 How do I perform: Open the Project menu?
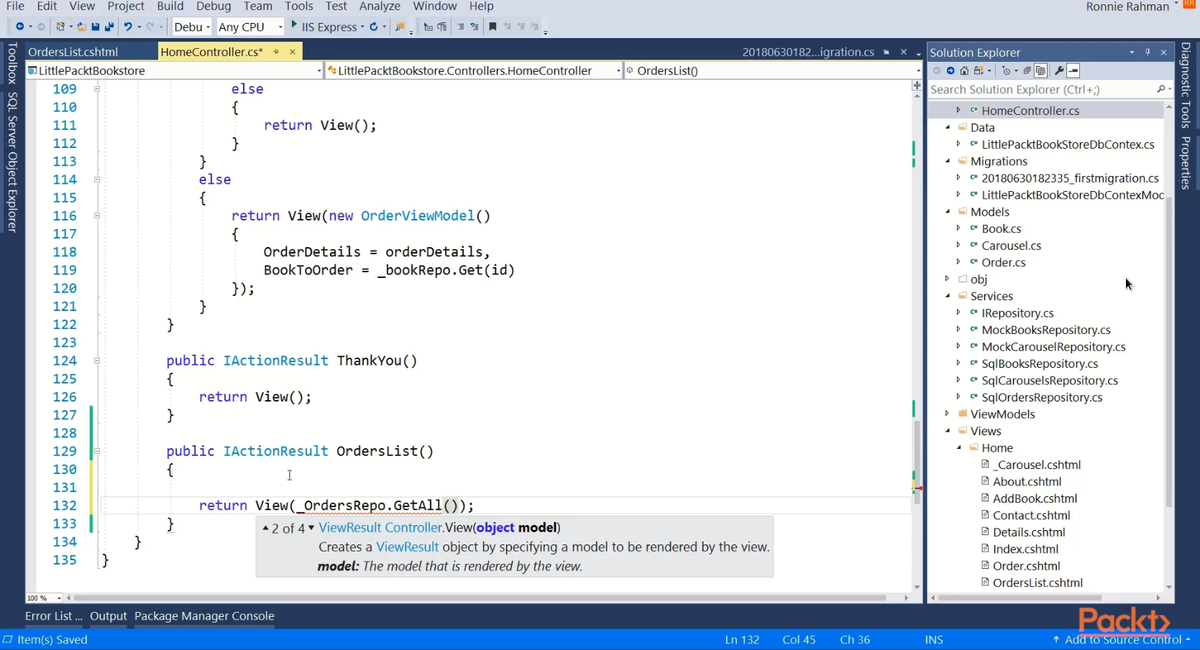(125, 6)
